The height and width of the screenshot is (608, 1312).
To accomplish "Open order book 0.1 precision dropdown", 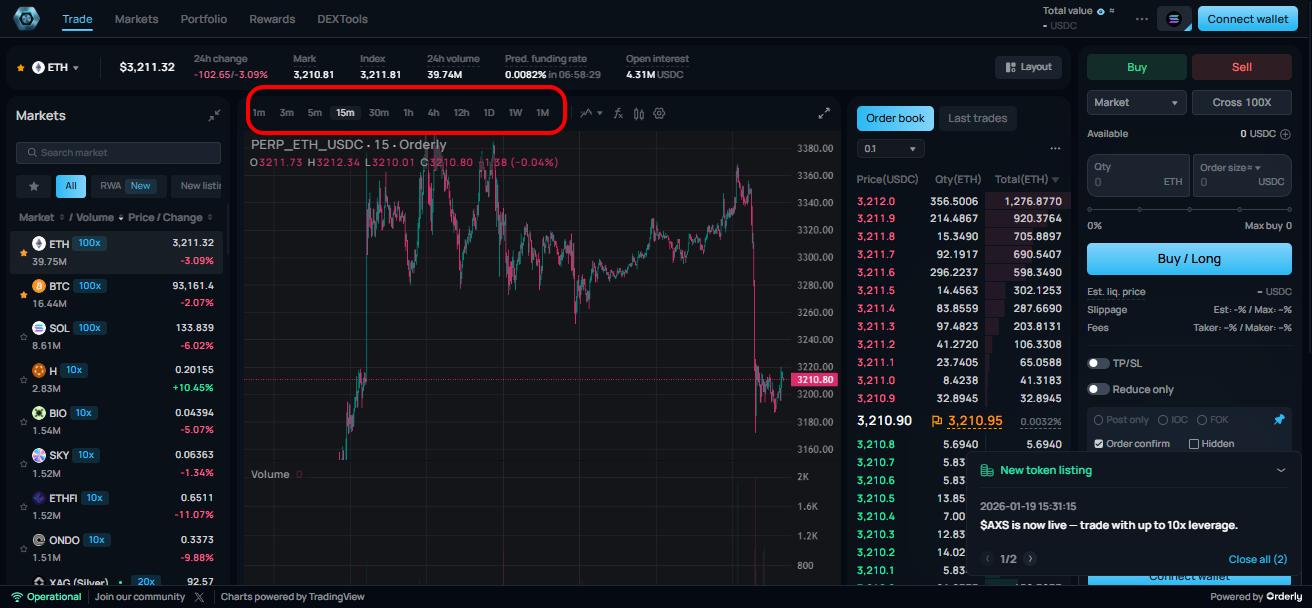I will click(x=890, y=149).
